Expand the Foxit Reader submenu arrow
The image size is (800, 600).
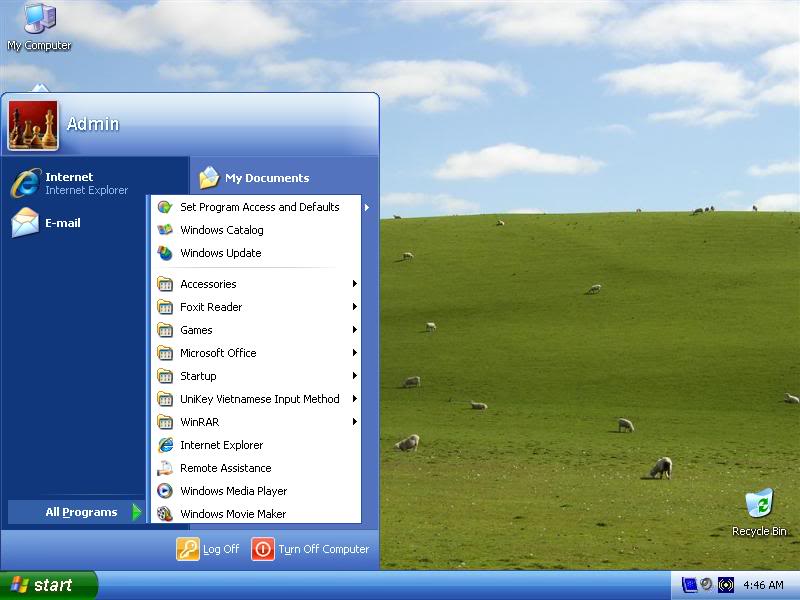coord(354,307)
